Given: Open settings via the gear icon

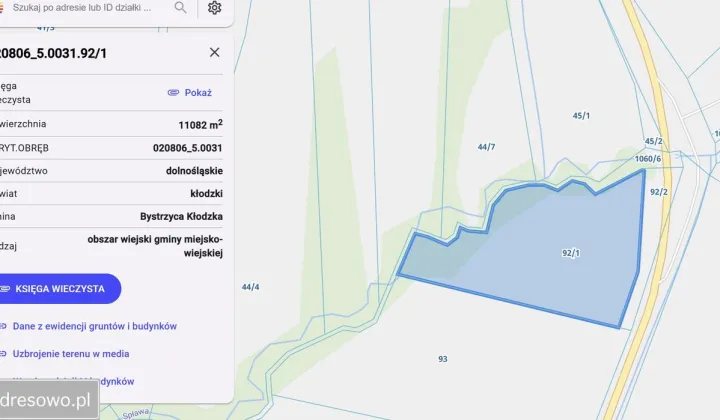Looking at the screenshot, I should pyautogui.click(x=214, y=7).
